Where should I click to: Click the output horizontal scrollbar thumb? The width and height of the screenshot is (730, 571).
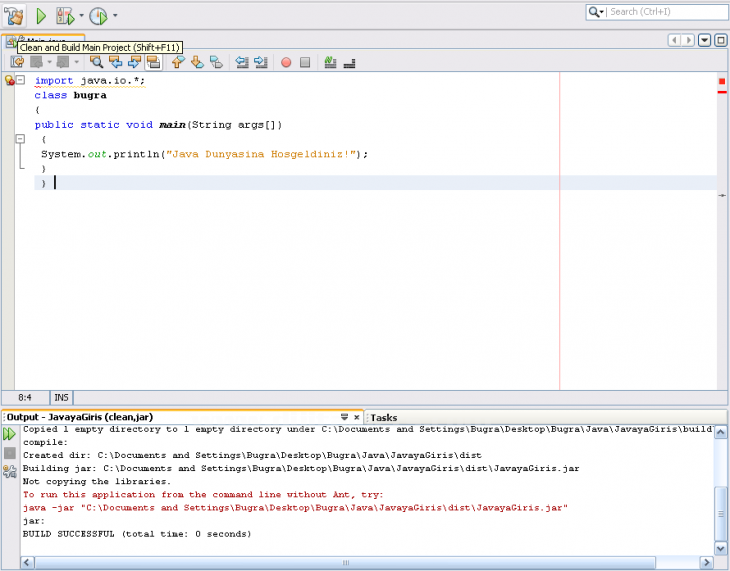point(345,563)
